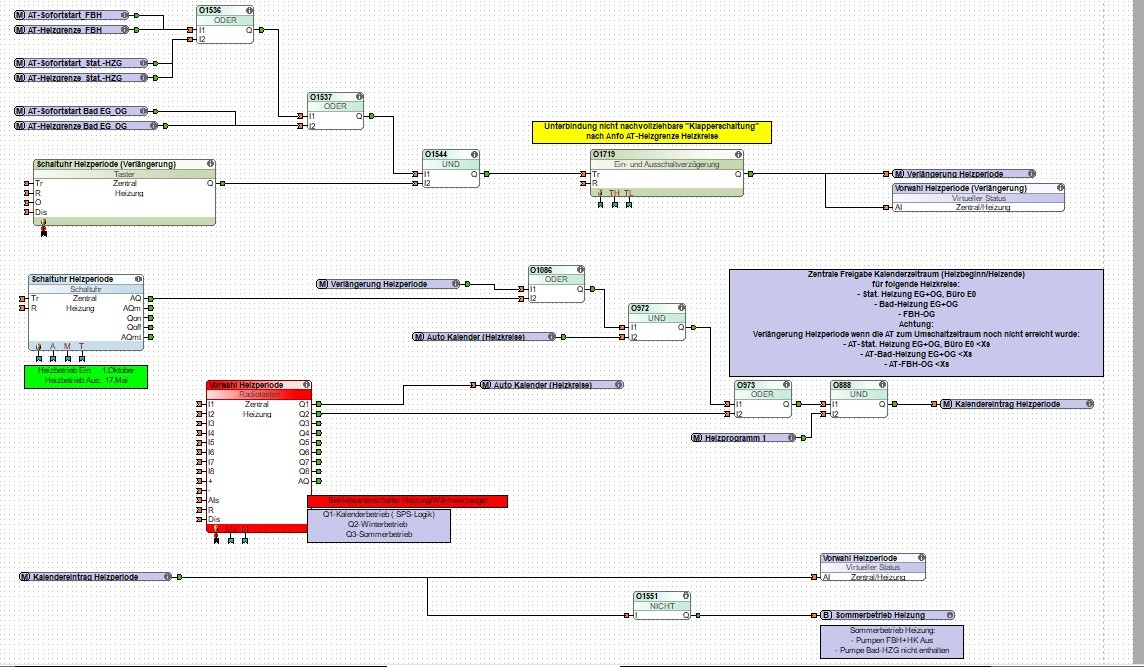Screen dimensions: 1144x667
Task: Select Auto Kalender (Heizkreise) flag on Q1 output
Action: tap(552, 385)
